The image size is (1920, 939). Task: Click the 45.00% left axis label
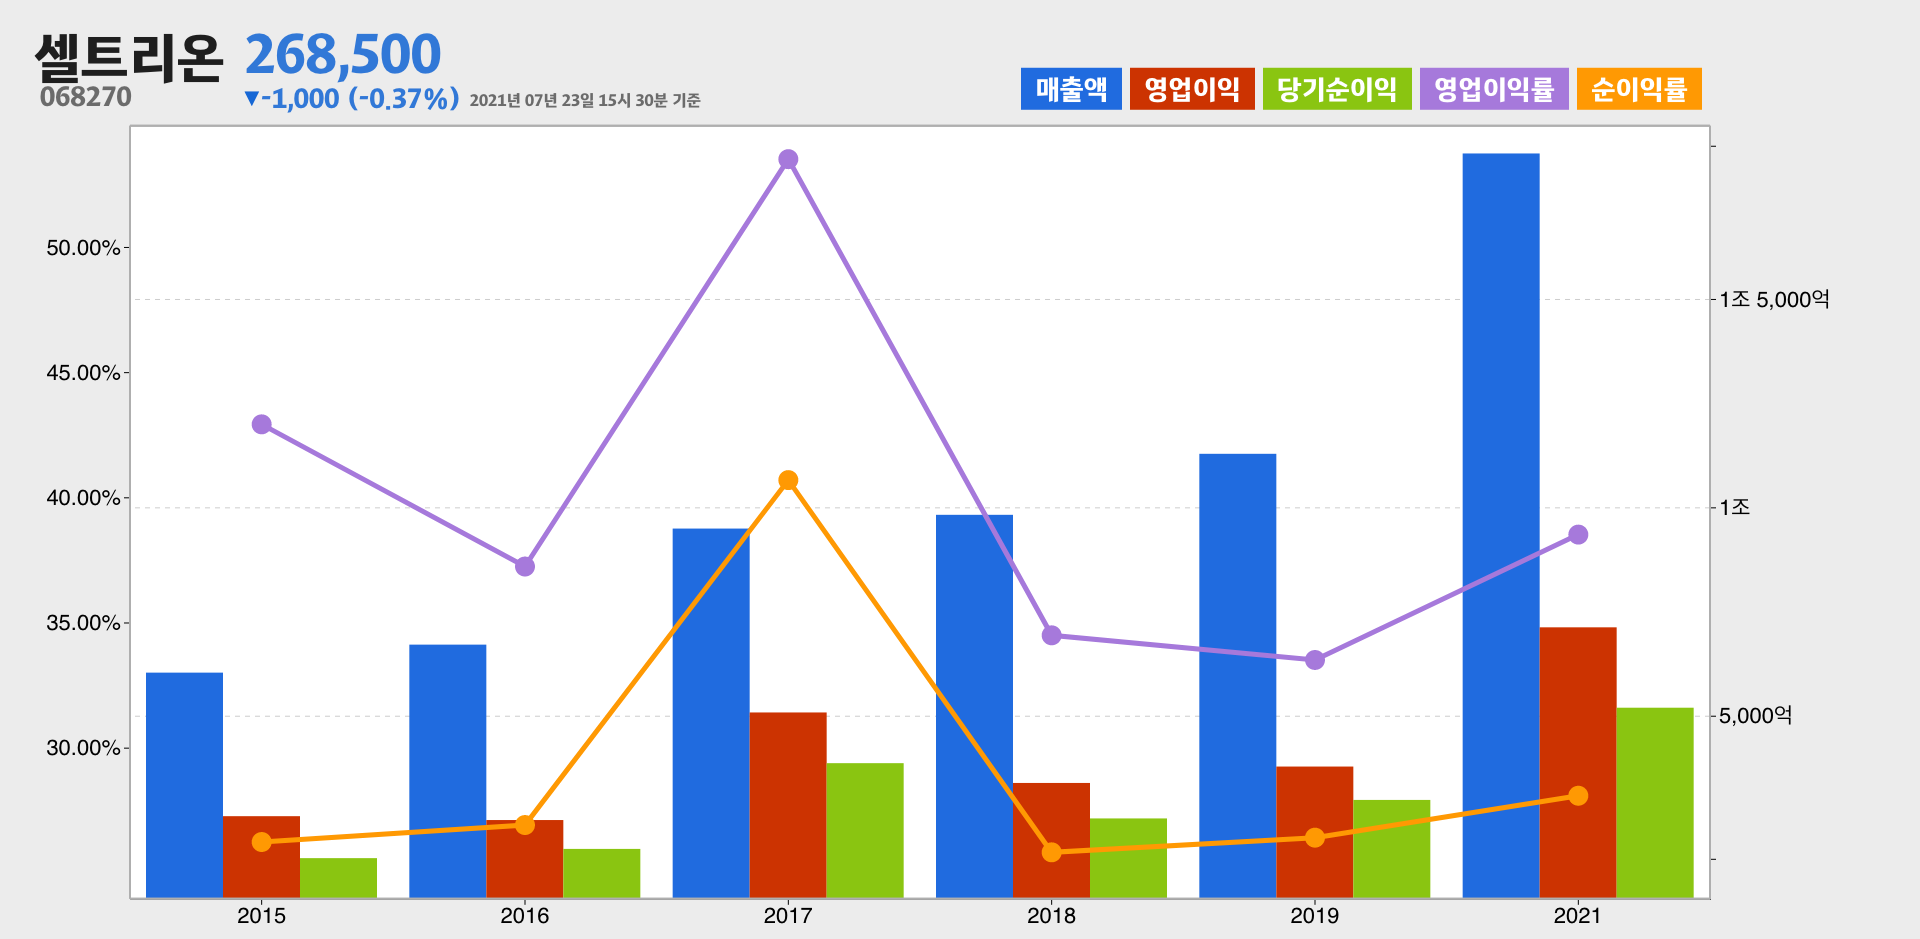pos(83,373)
